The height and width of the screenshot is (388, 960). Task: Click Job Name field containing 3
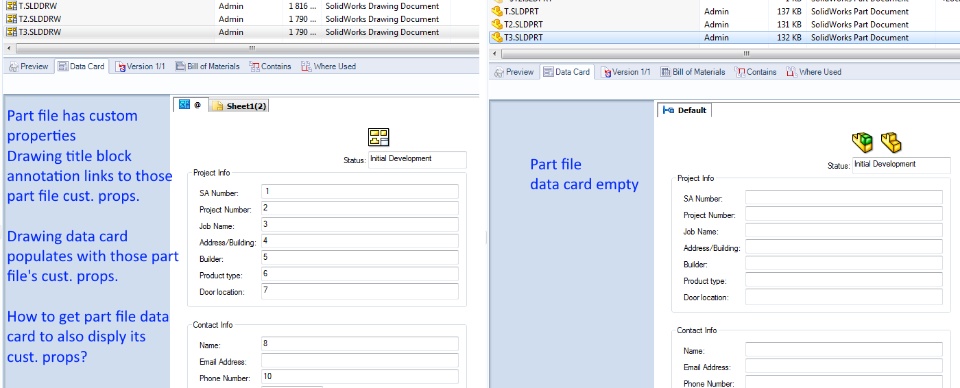pos(360,225)
